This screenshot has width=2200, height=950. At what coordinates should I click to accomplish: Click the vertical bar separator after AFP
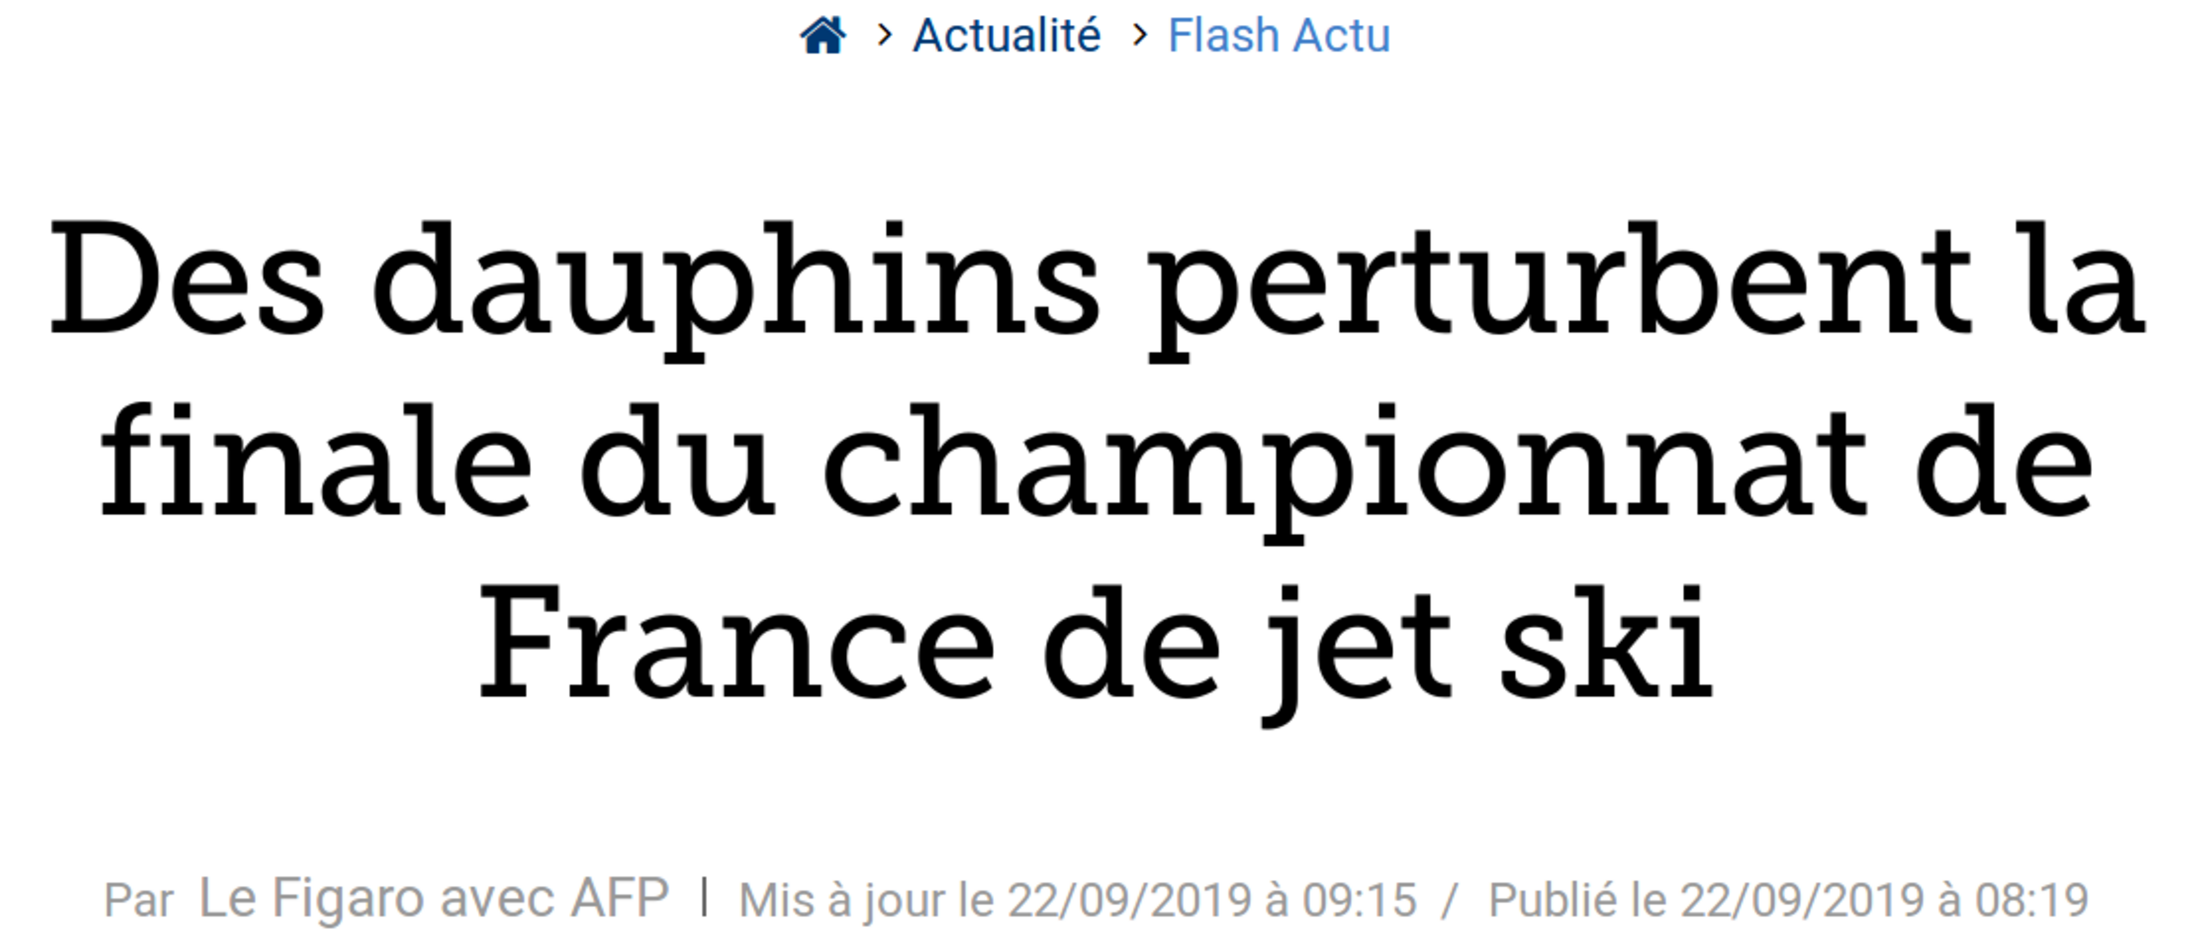coord(705,897)
